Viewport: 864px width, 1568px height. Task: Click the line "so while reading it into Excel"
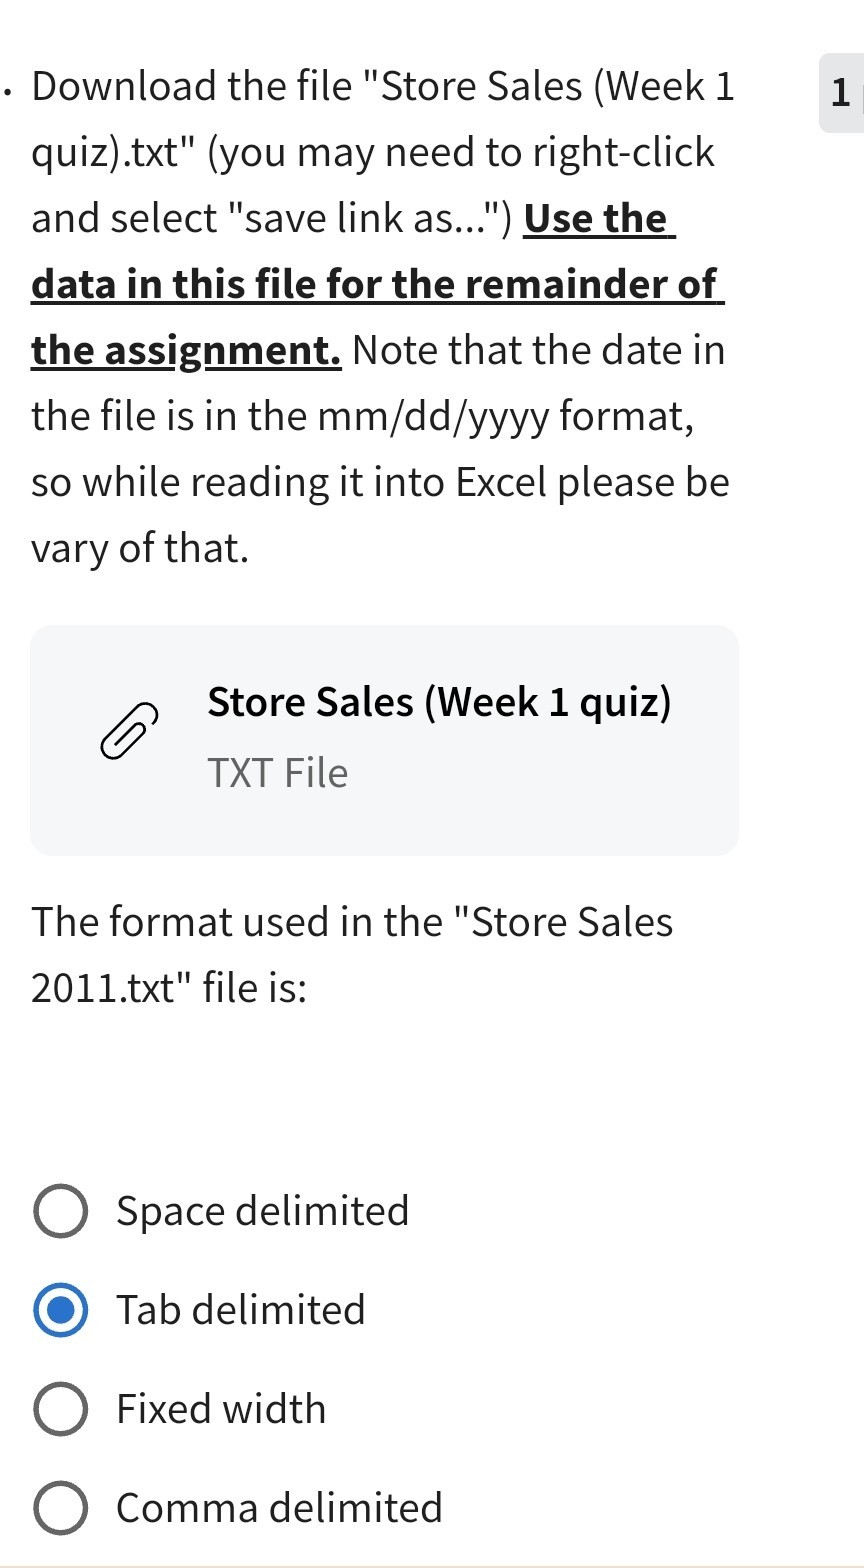coord(380,482)
